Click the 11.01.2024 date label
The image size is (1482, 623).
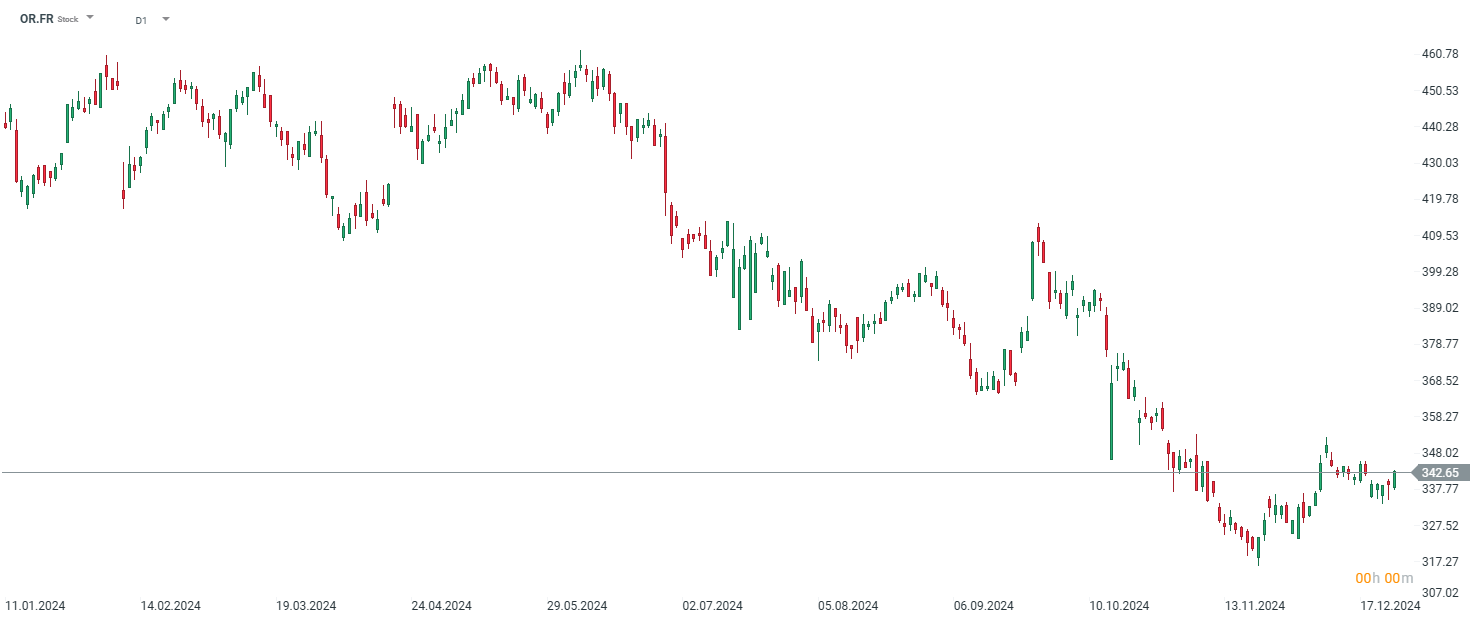click(x=35, y=606)
